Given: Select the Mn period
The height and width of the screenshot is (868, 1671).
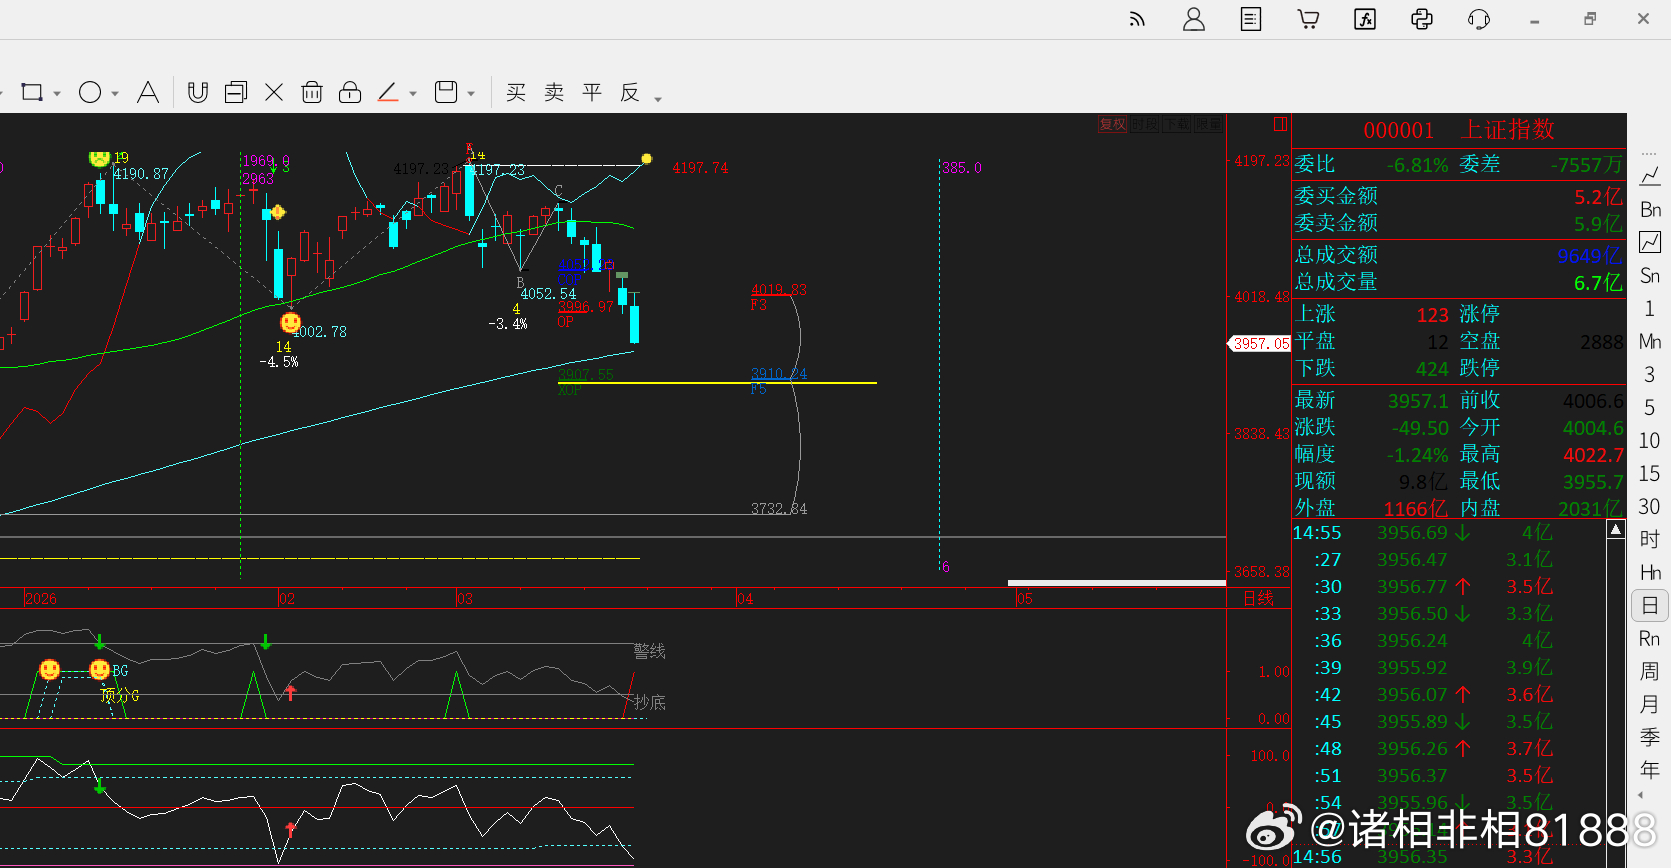Looking at the screenshot, I should (1650, 341).
